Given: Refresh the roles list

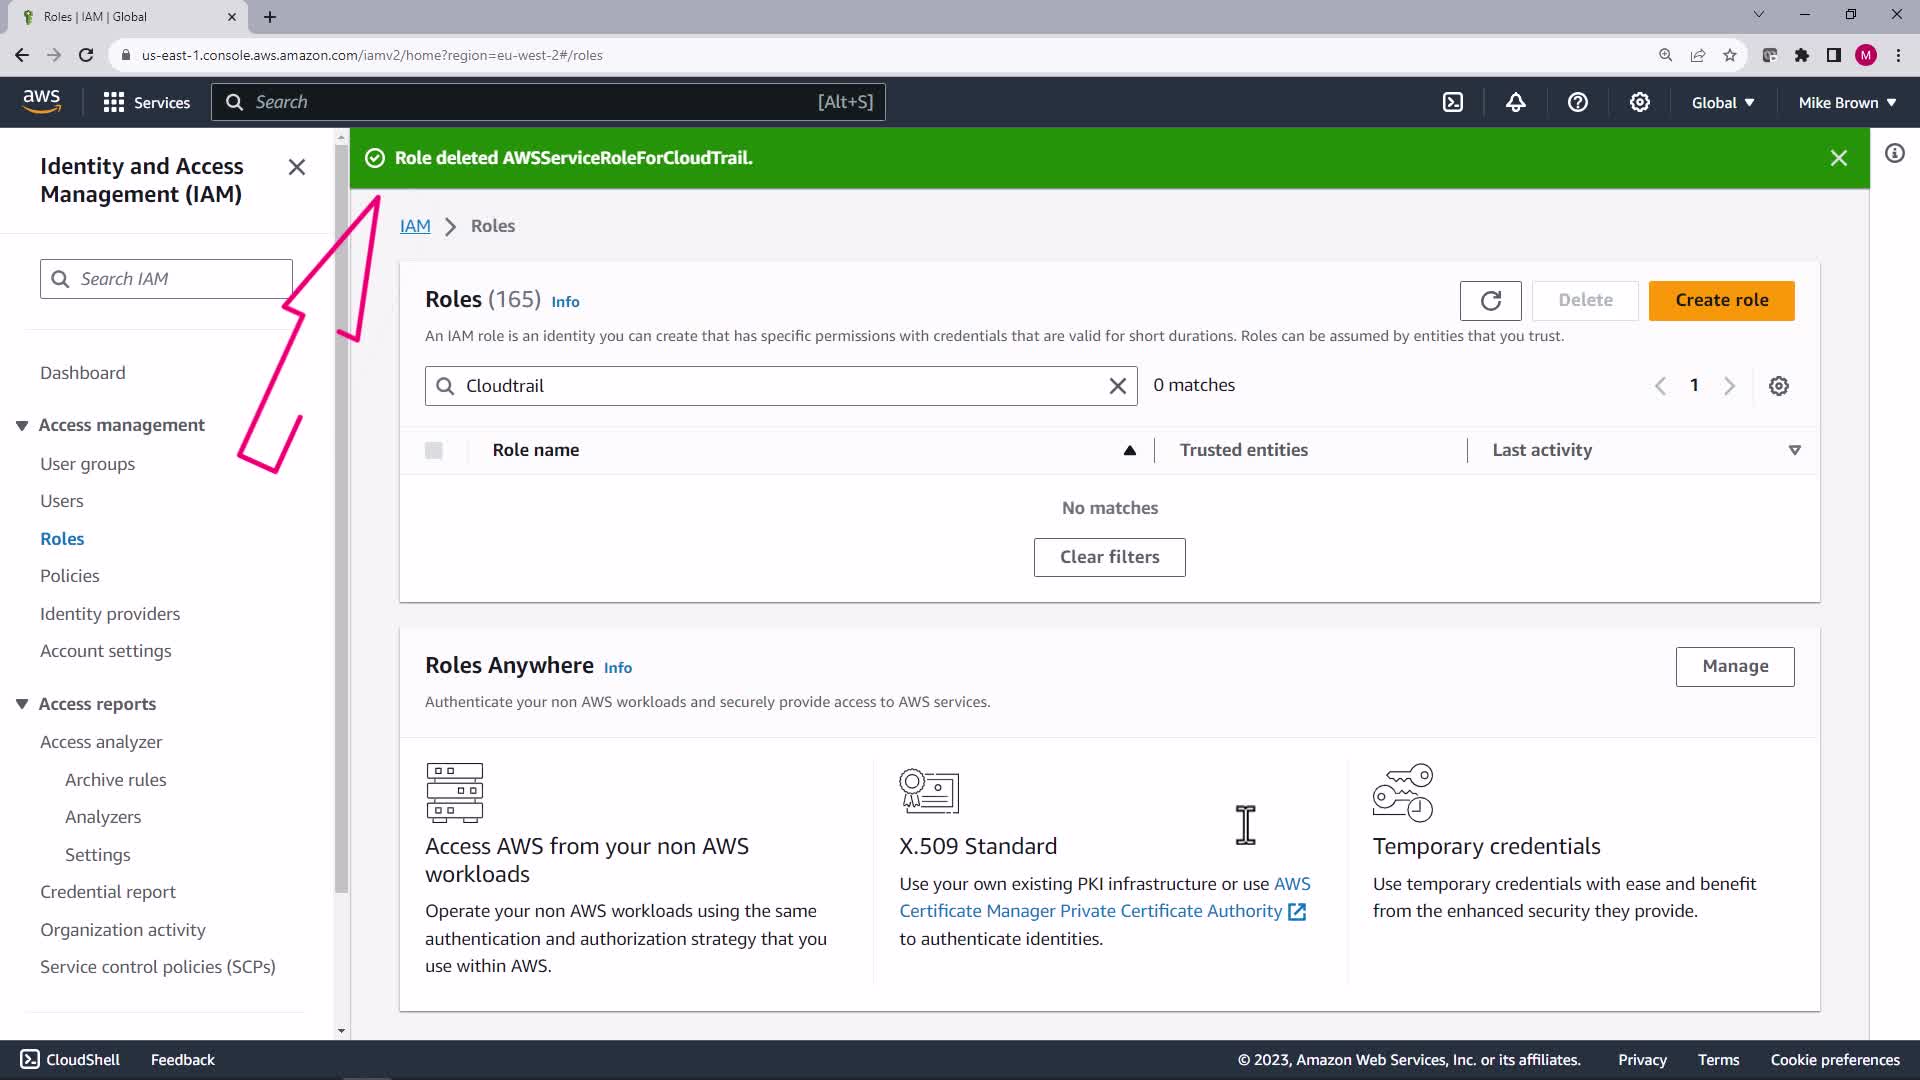Looking at the screenshot, I should coord(1490,301).
